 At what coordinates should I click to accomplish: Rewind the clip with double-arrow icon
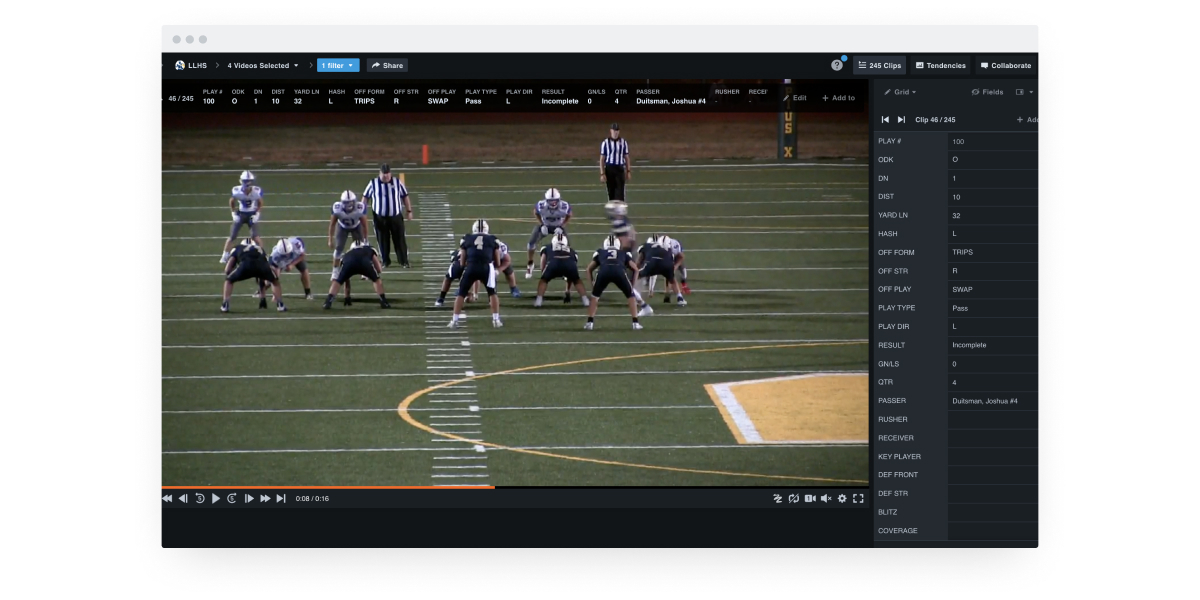pyautogui.click(x=167, y=498)
